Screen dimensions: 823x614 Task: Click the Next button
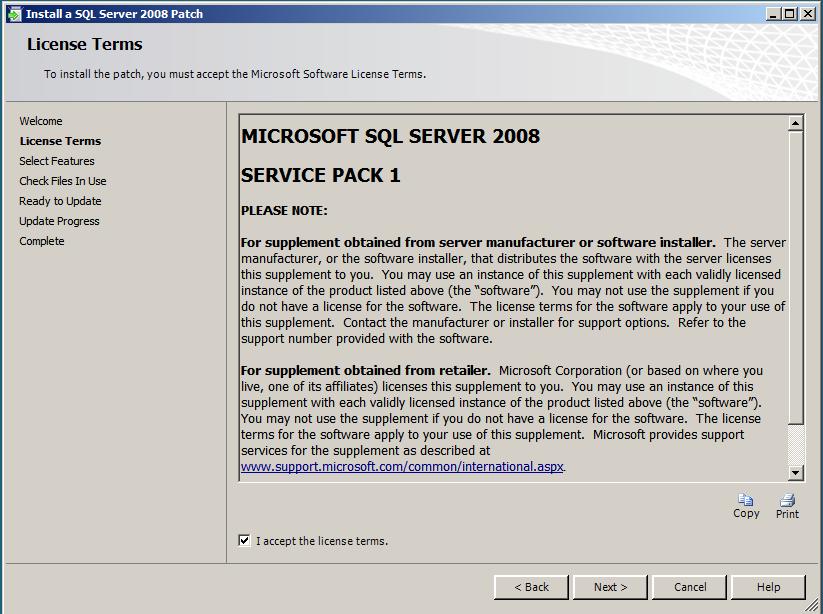click(610, 587)
